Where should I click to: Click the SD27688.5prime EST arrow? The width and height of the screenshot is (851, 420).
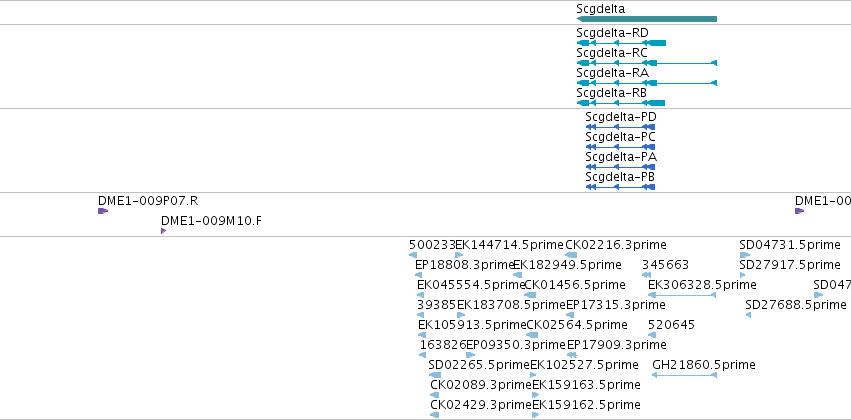pos(748,315)
